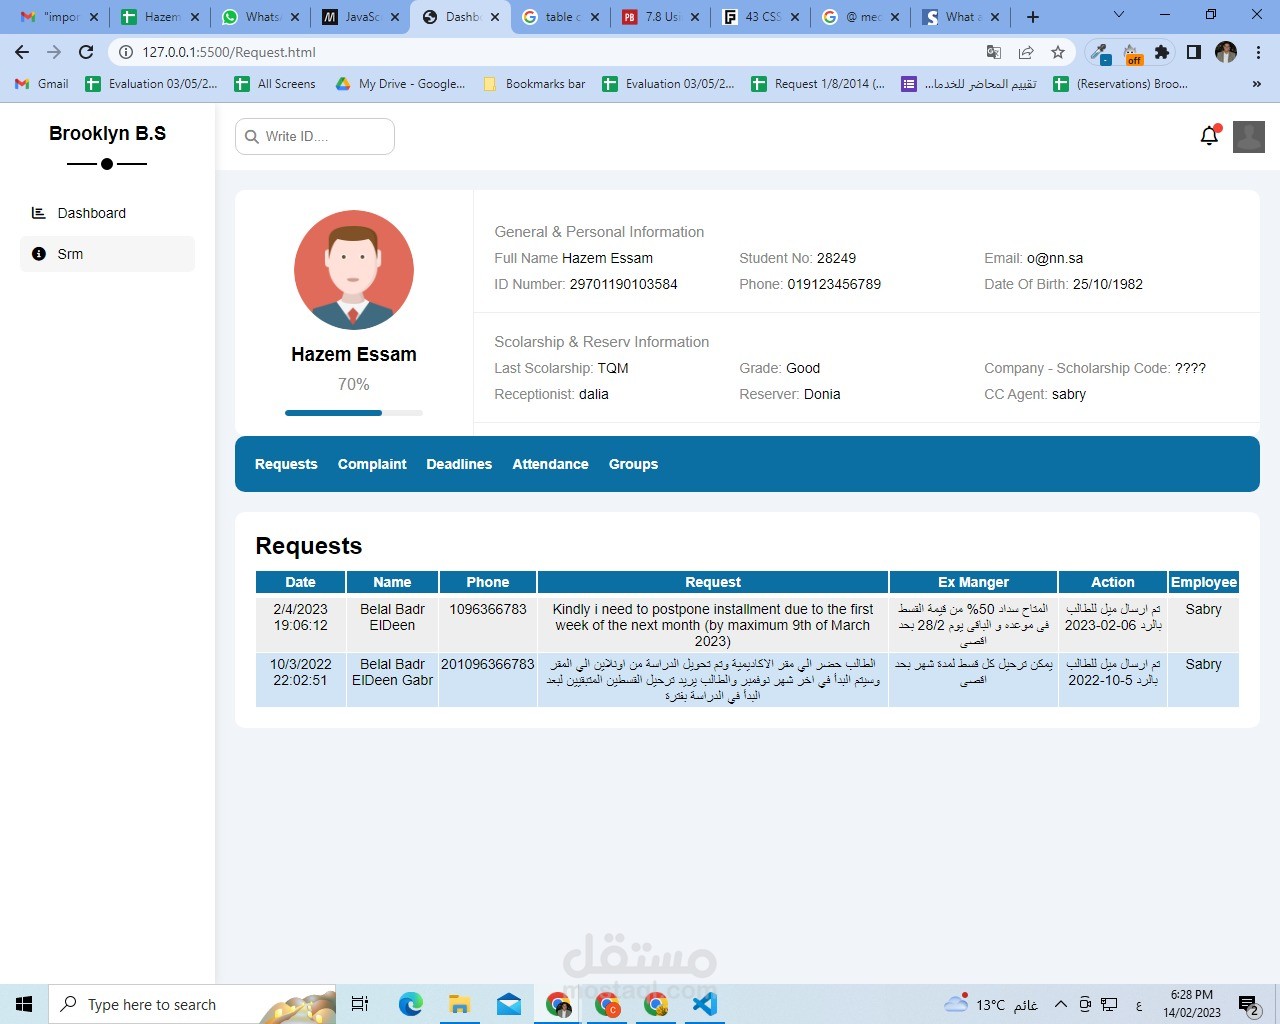The image size is (1280, 1024).
Task: Open Chrome side panel icon
Action: coord(1194,52)
